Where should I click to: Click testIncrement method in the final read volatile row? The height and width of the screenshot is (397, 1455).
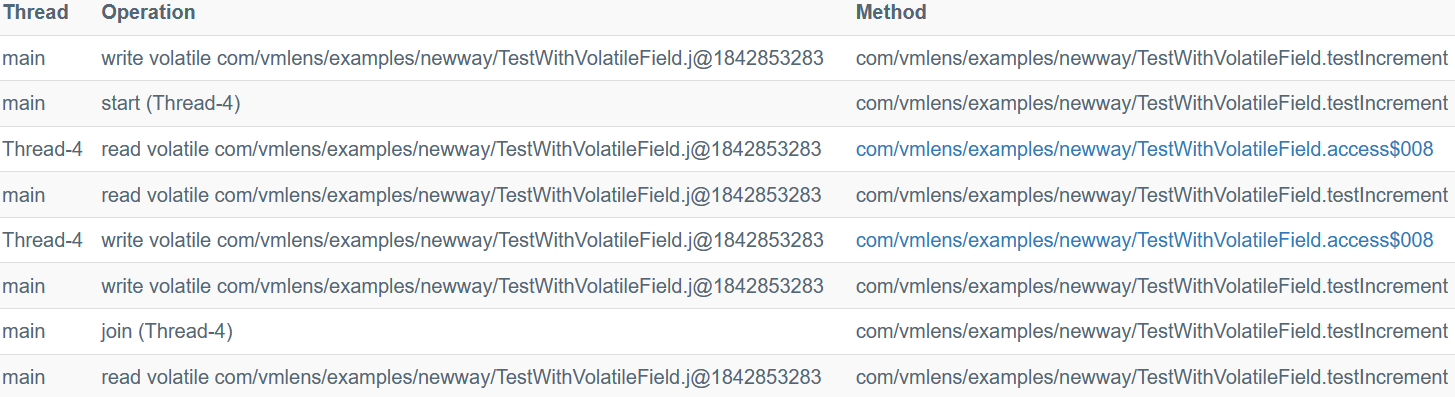(x=1152, y=377)
